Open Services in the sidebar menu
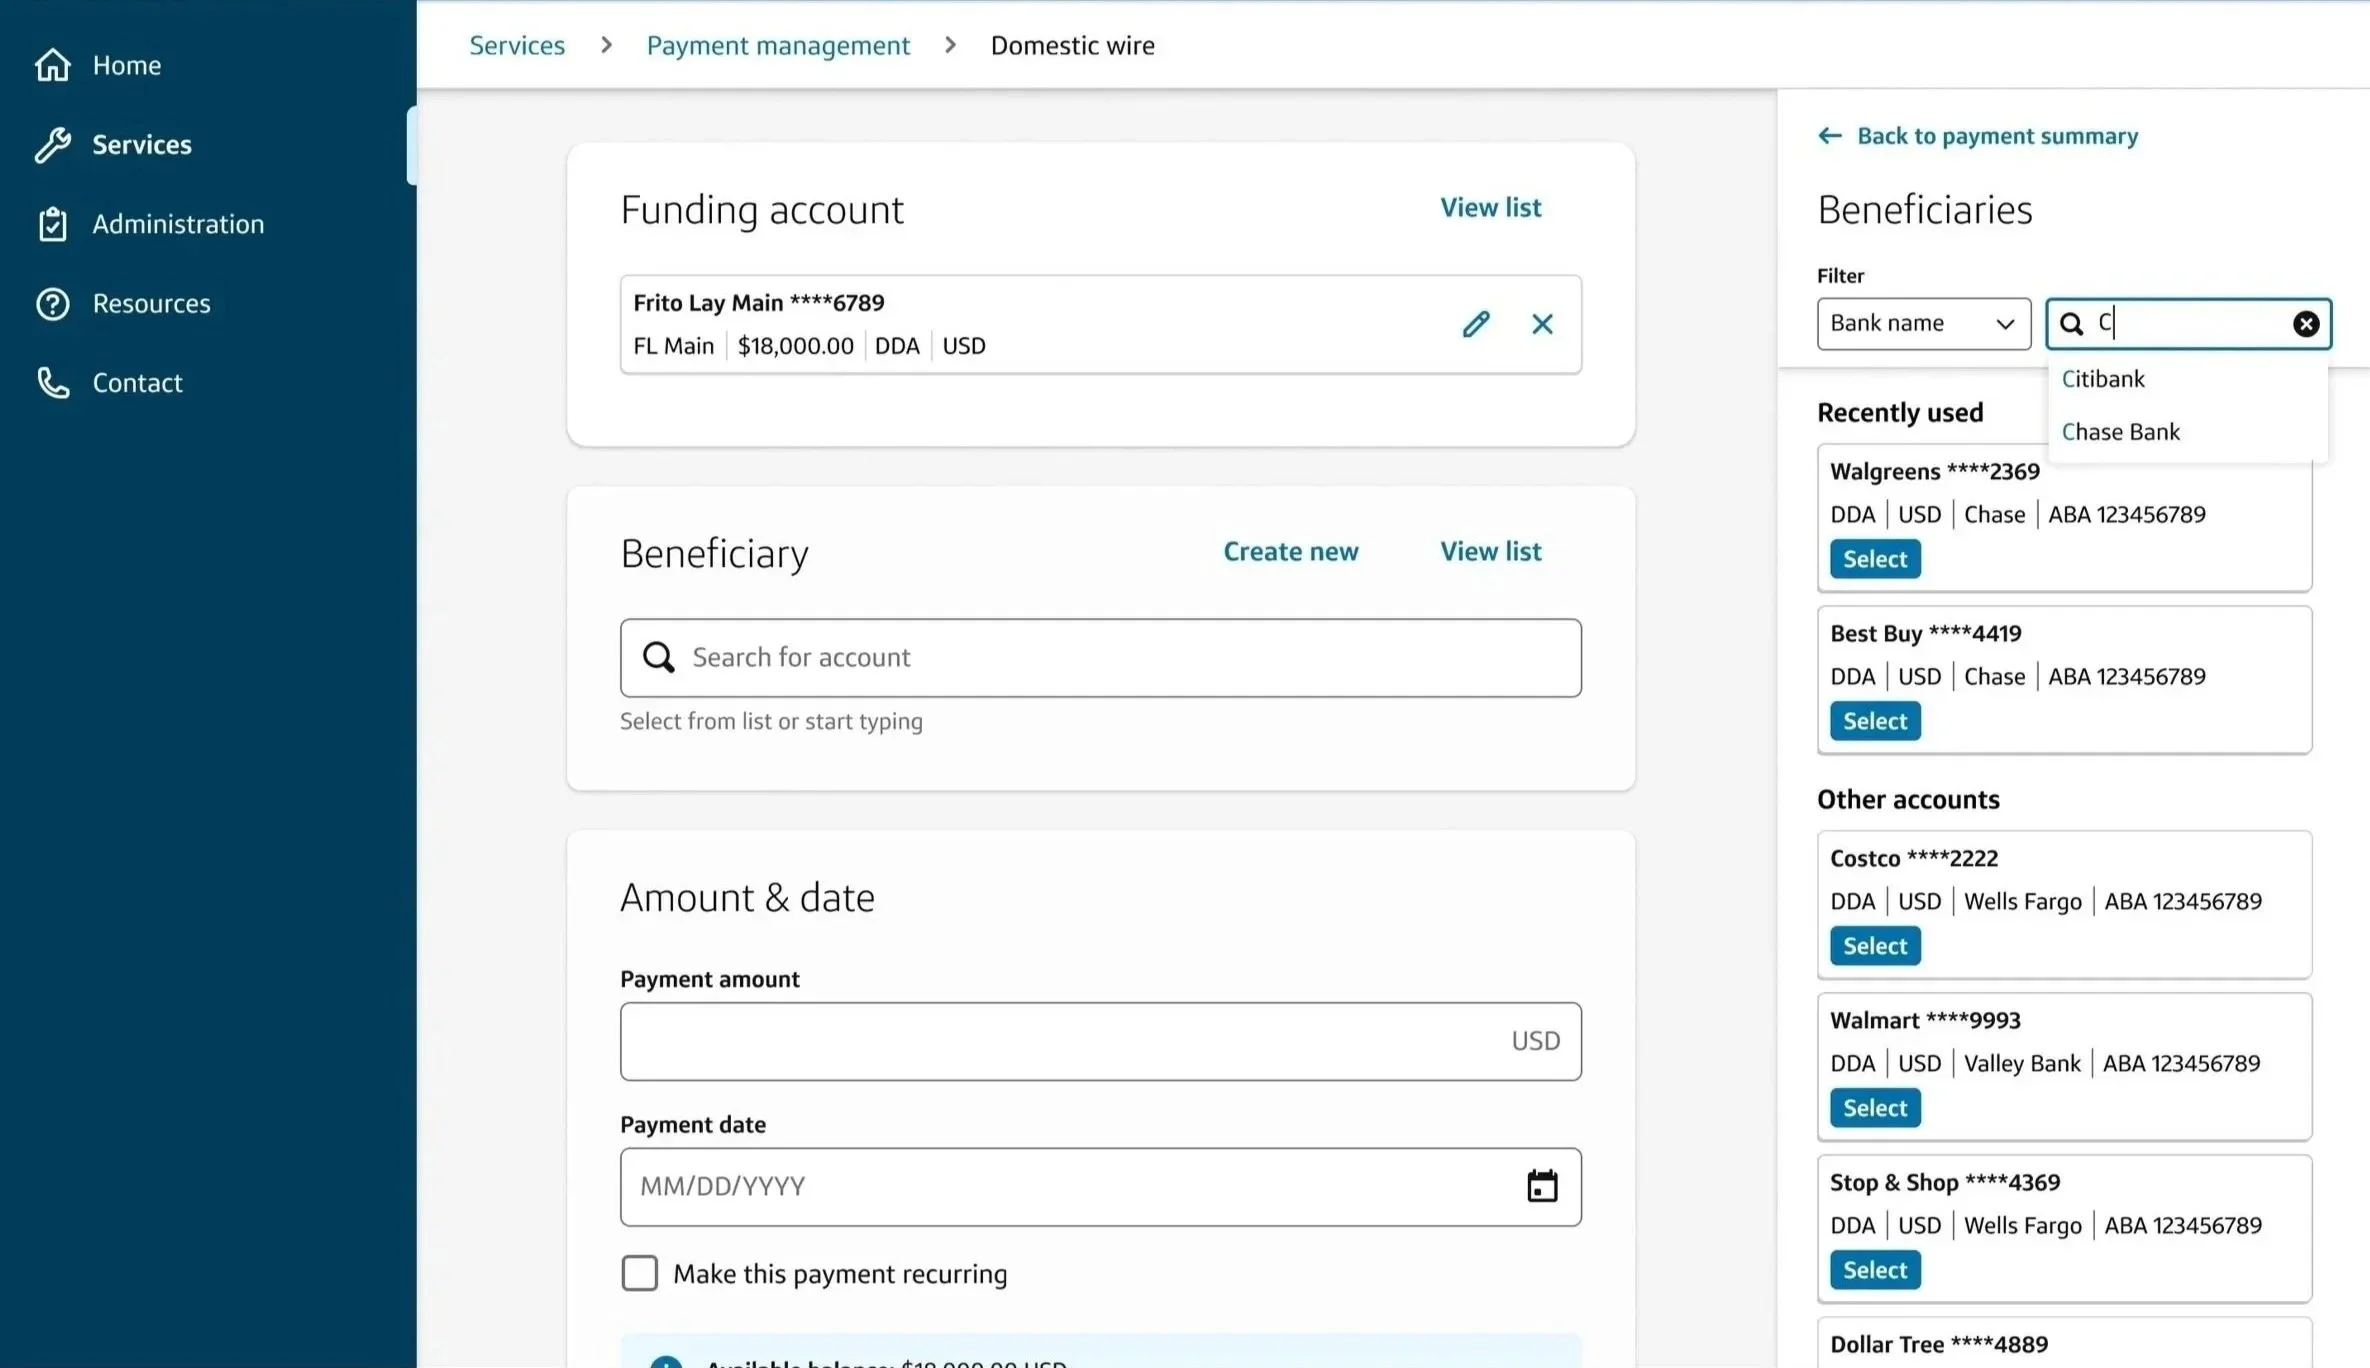The height and width of the screenshot is (1368, 2370). [141, 145]
